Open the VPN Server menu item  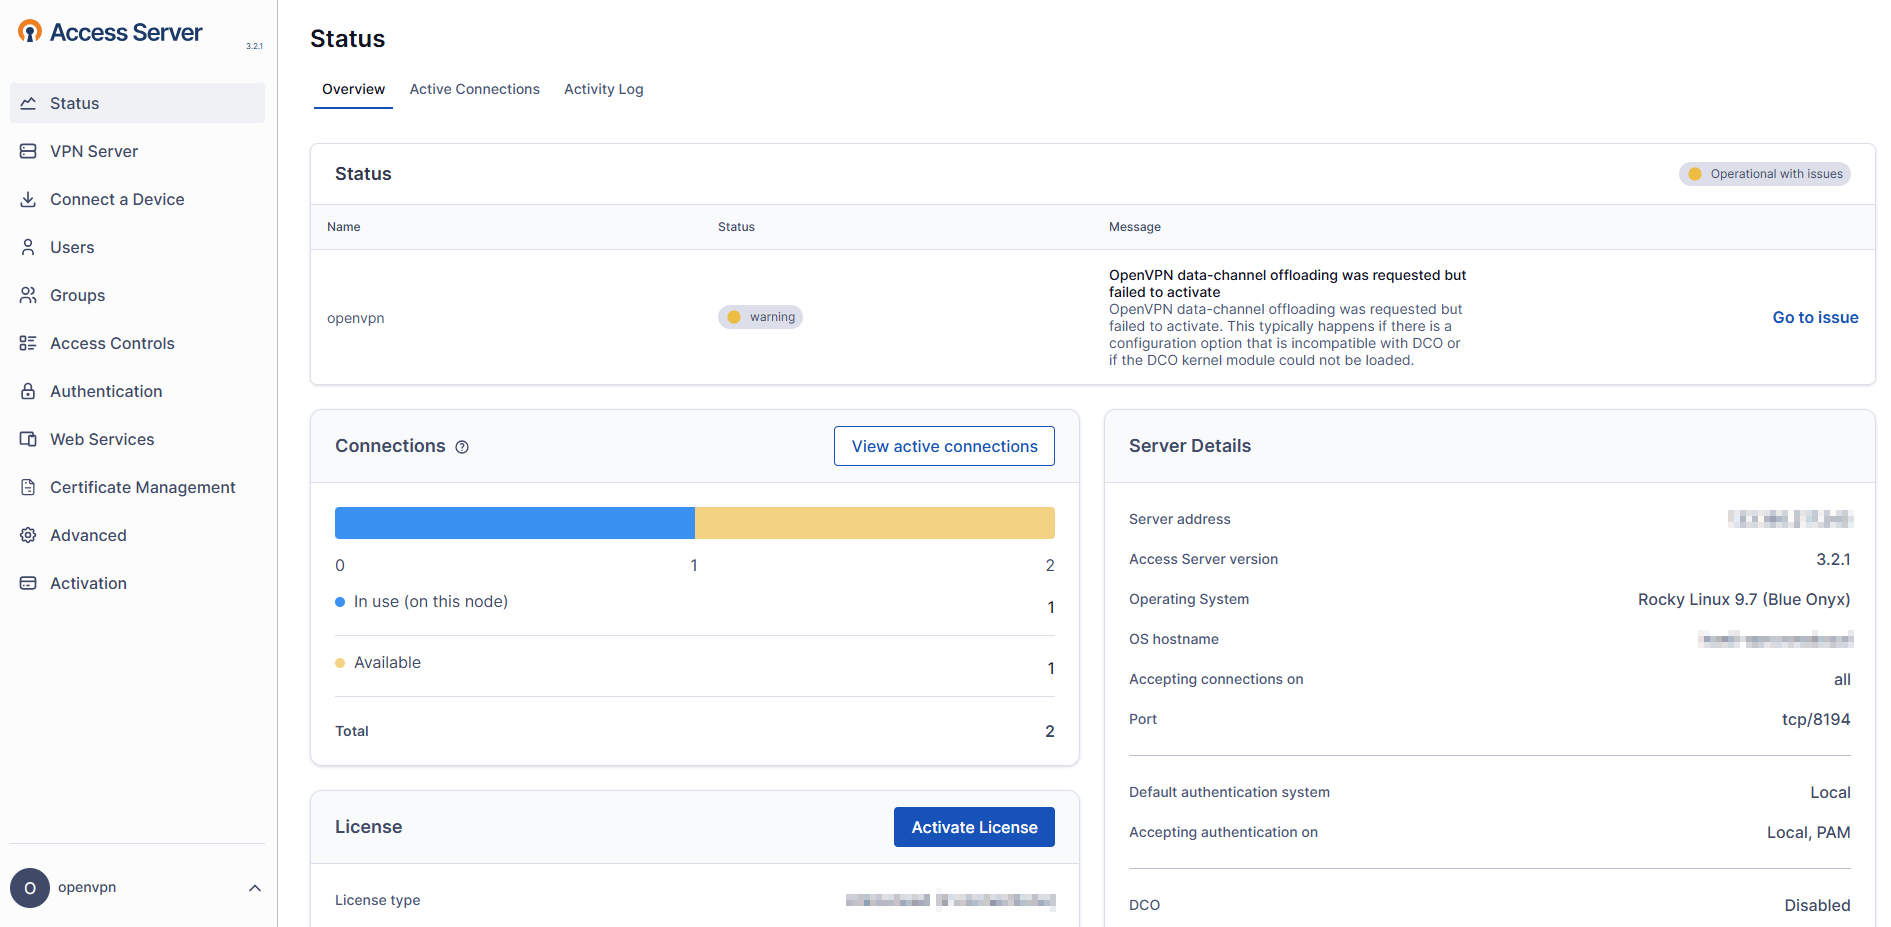point(137,151)
